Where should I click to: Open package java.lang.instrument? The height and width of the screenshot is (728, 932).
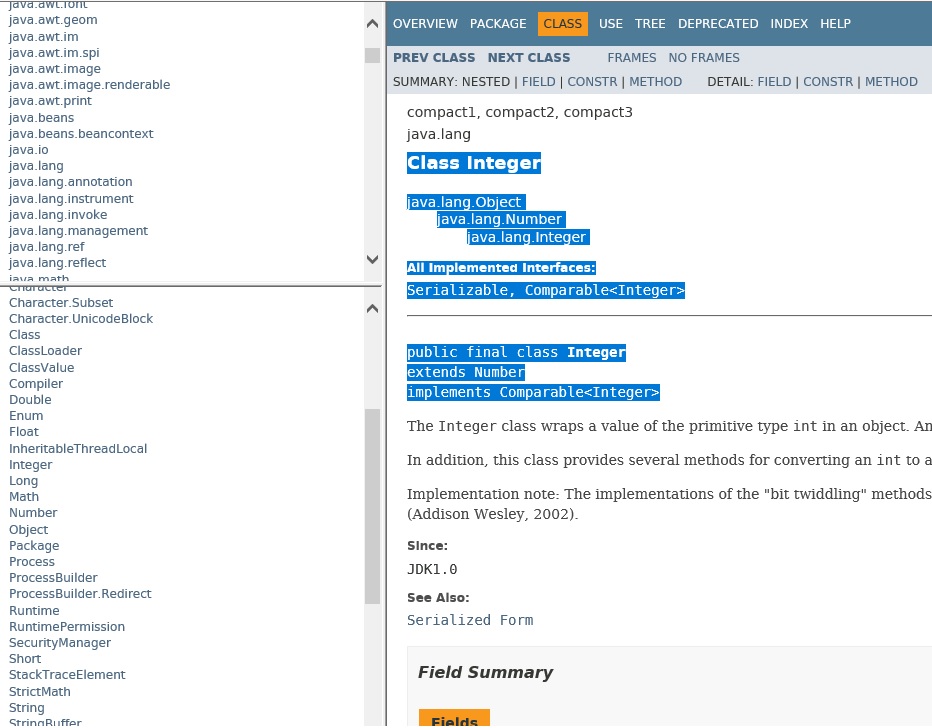coord(71,198)
